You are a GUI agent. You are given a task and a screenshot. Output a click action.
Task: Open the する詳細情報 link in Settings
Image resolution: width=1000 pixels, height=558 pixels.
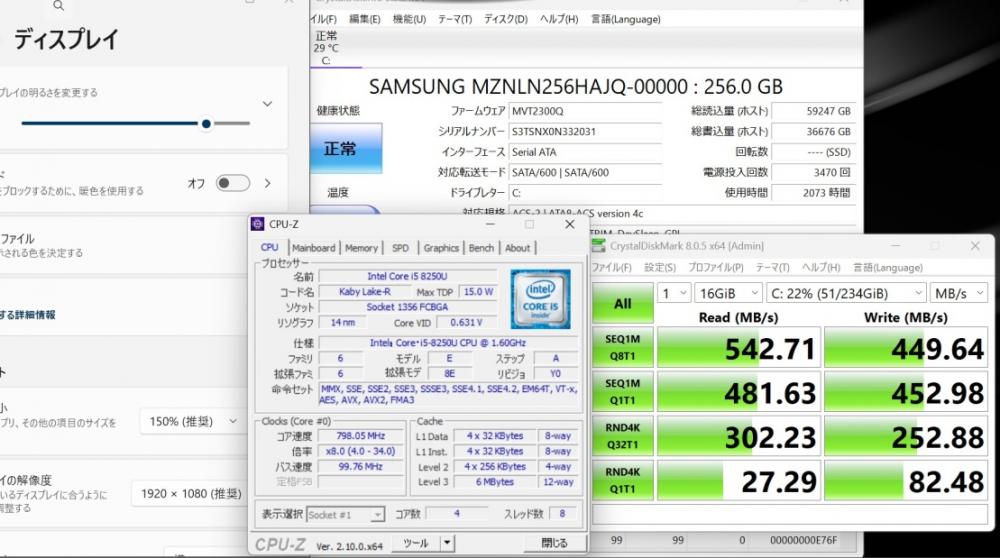28,314
